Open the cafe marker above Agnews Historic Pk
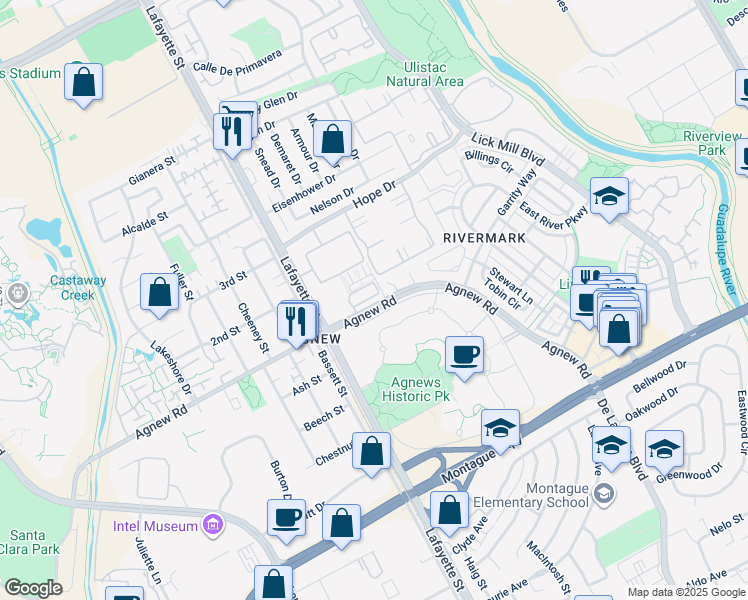Image resolution: width=748 pixels, height=600 pixels. [x=464, y=354]
